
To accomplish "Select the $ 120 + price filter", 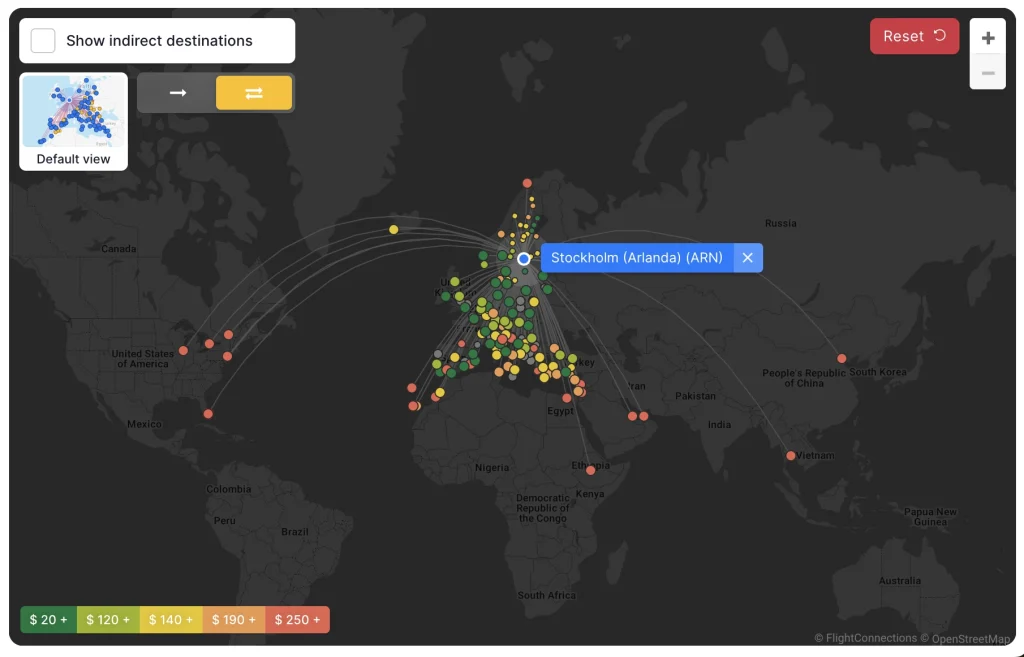I will click(x=108, y=619).
